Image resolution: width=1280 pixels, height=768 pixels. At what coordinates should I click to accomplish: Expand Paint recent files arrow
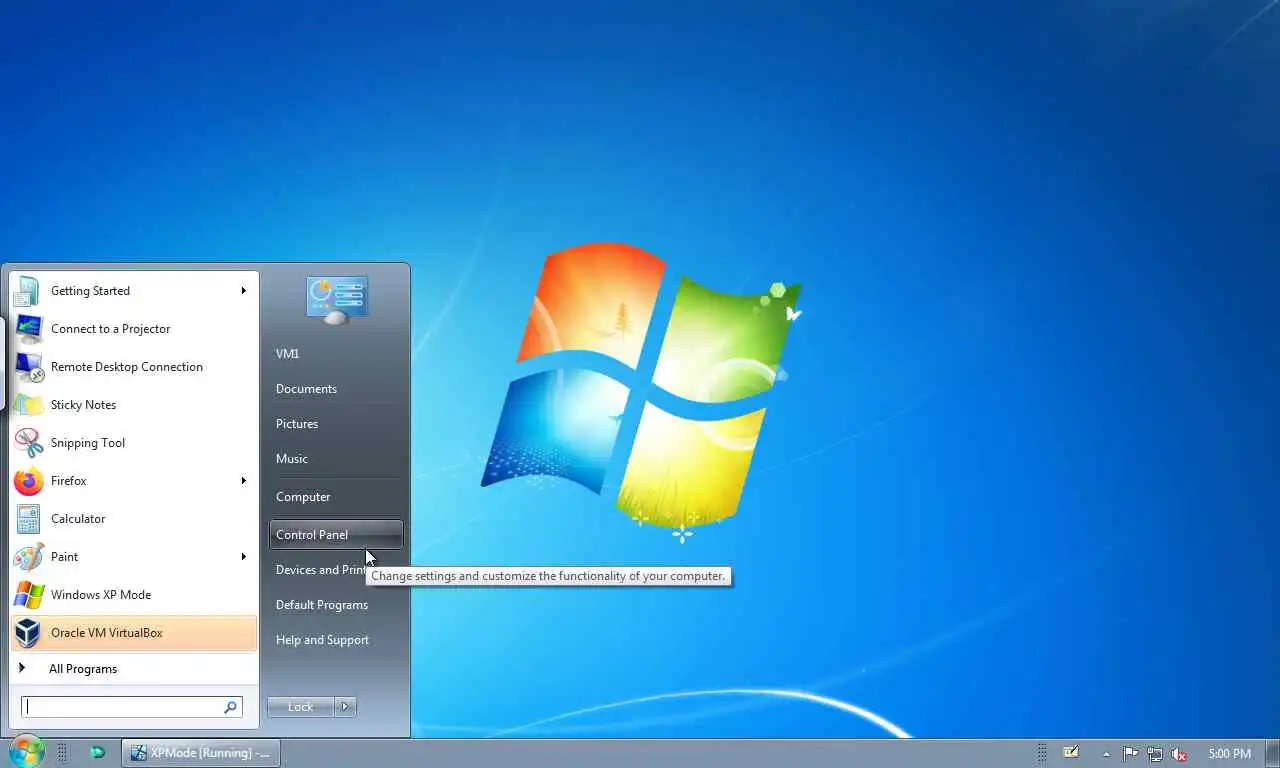pos(243,557)
